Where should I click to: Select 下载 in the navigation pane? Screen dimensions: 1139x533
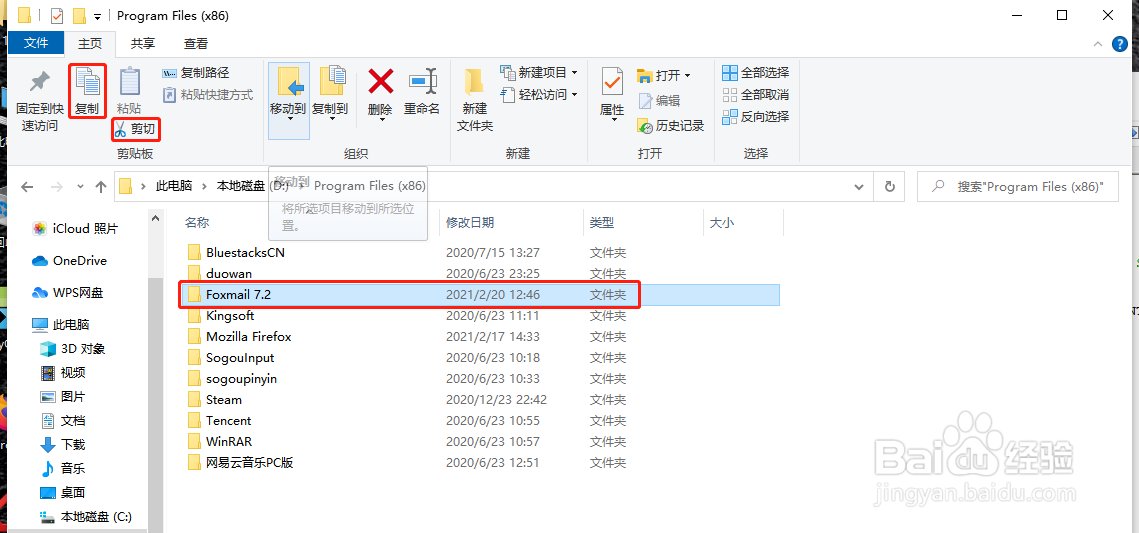pos(63,444)
